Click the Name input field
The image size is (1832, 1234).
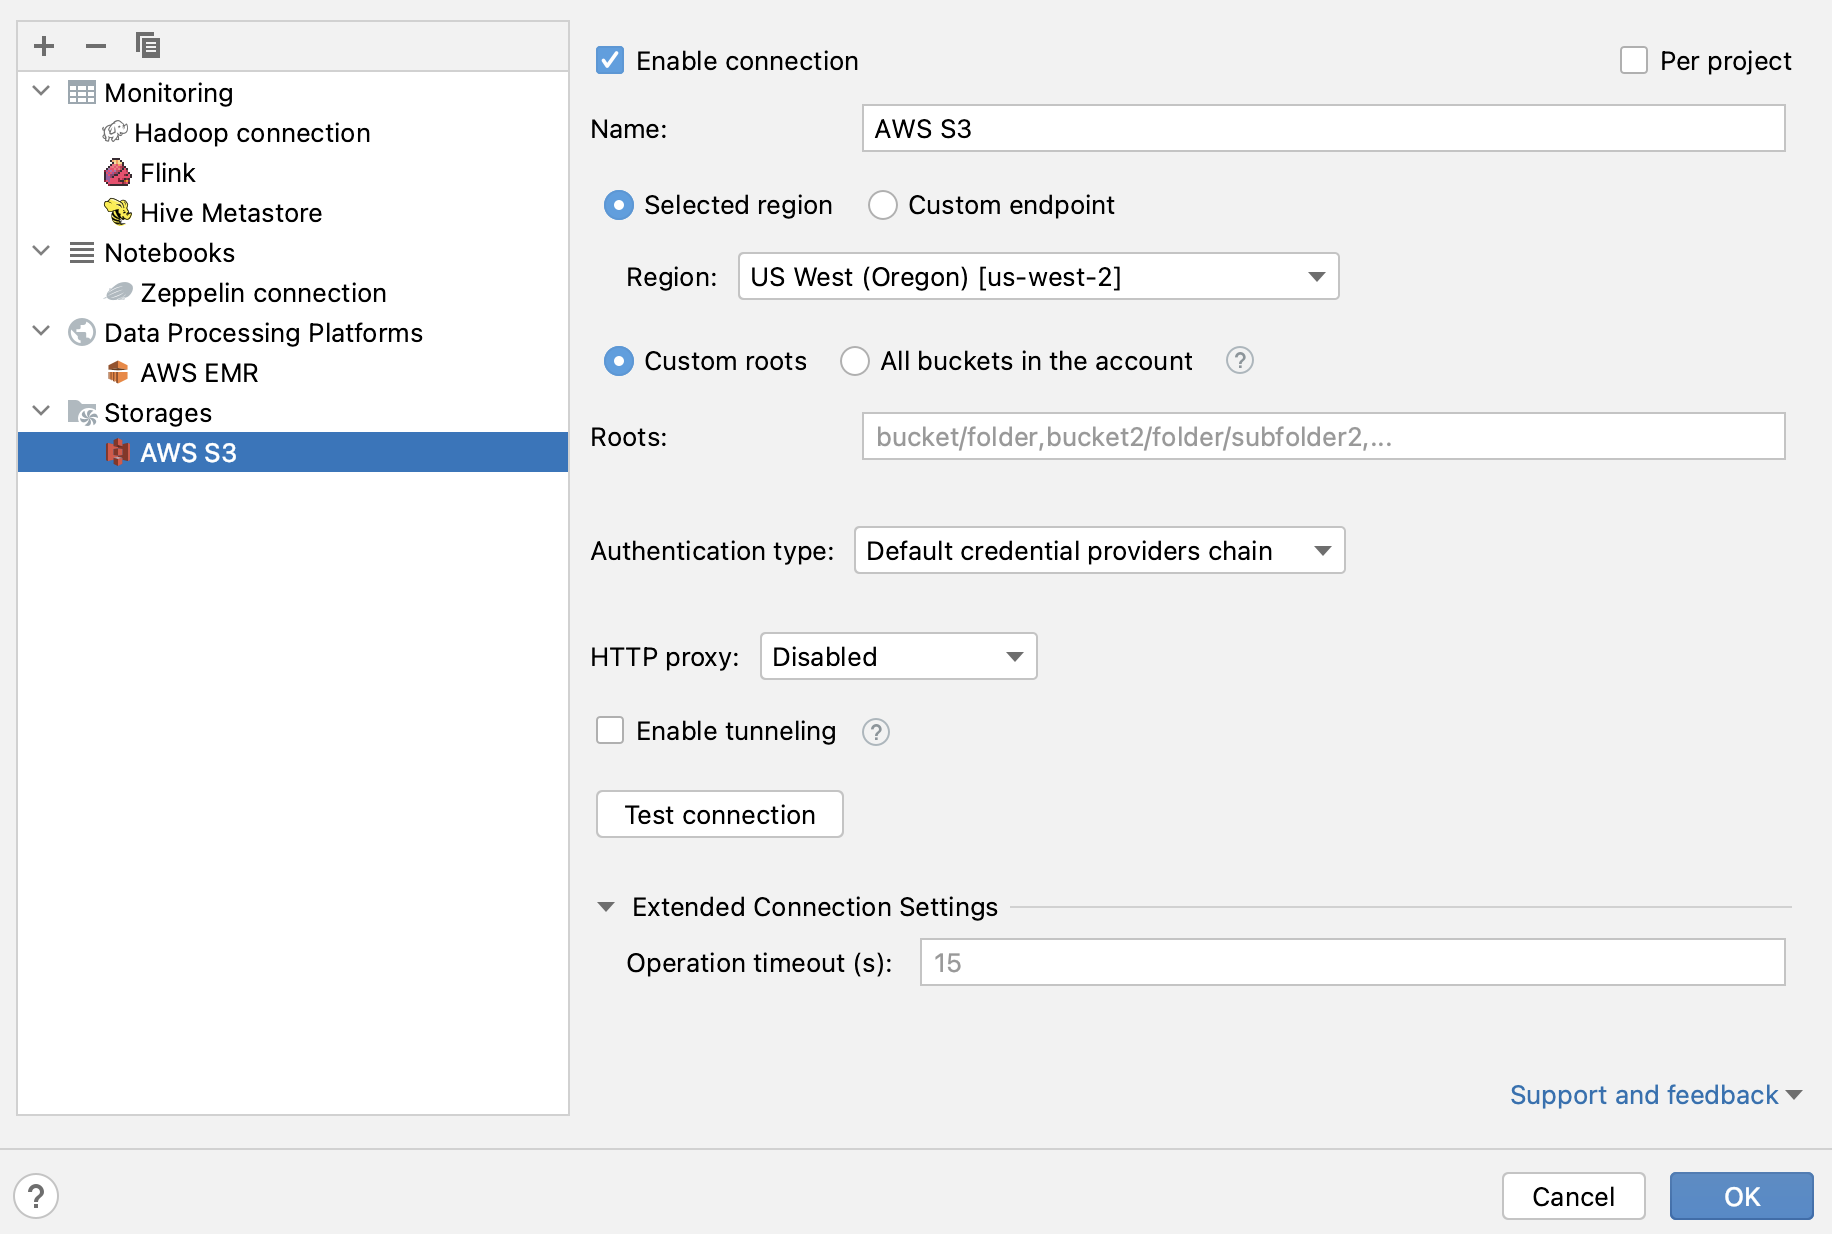point(1323,128)
